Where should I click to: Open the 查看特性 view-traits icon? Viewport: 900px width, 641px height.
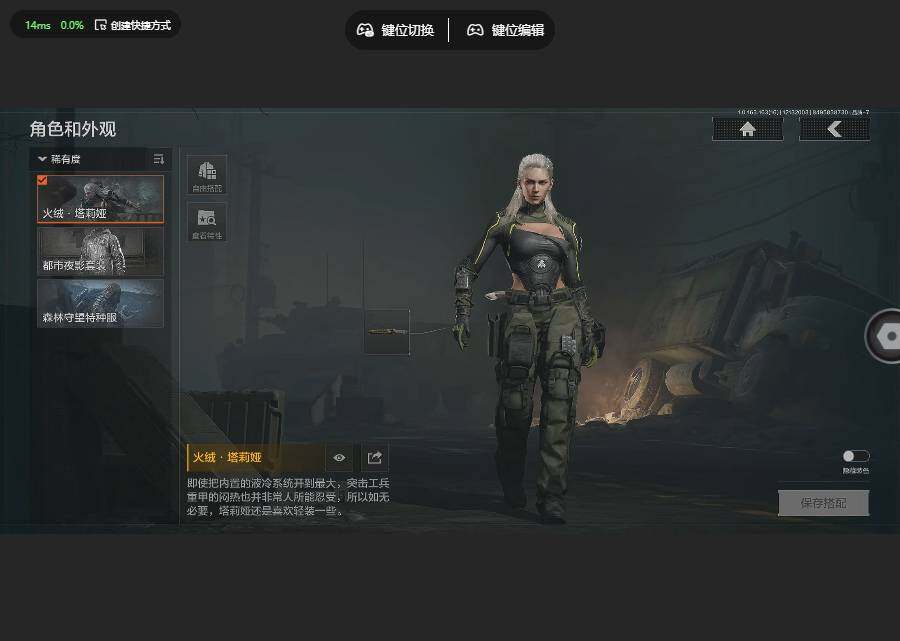click(x=207, y=222)
